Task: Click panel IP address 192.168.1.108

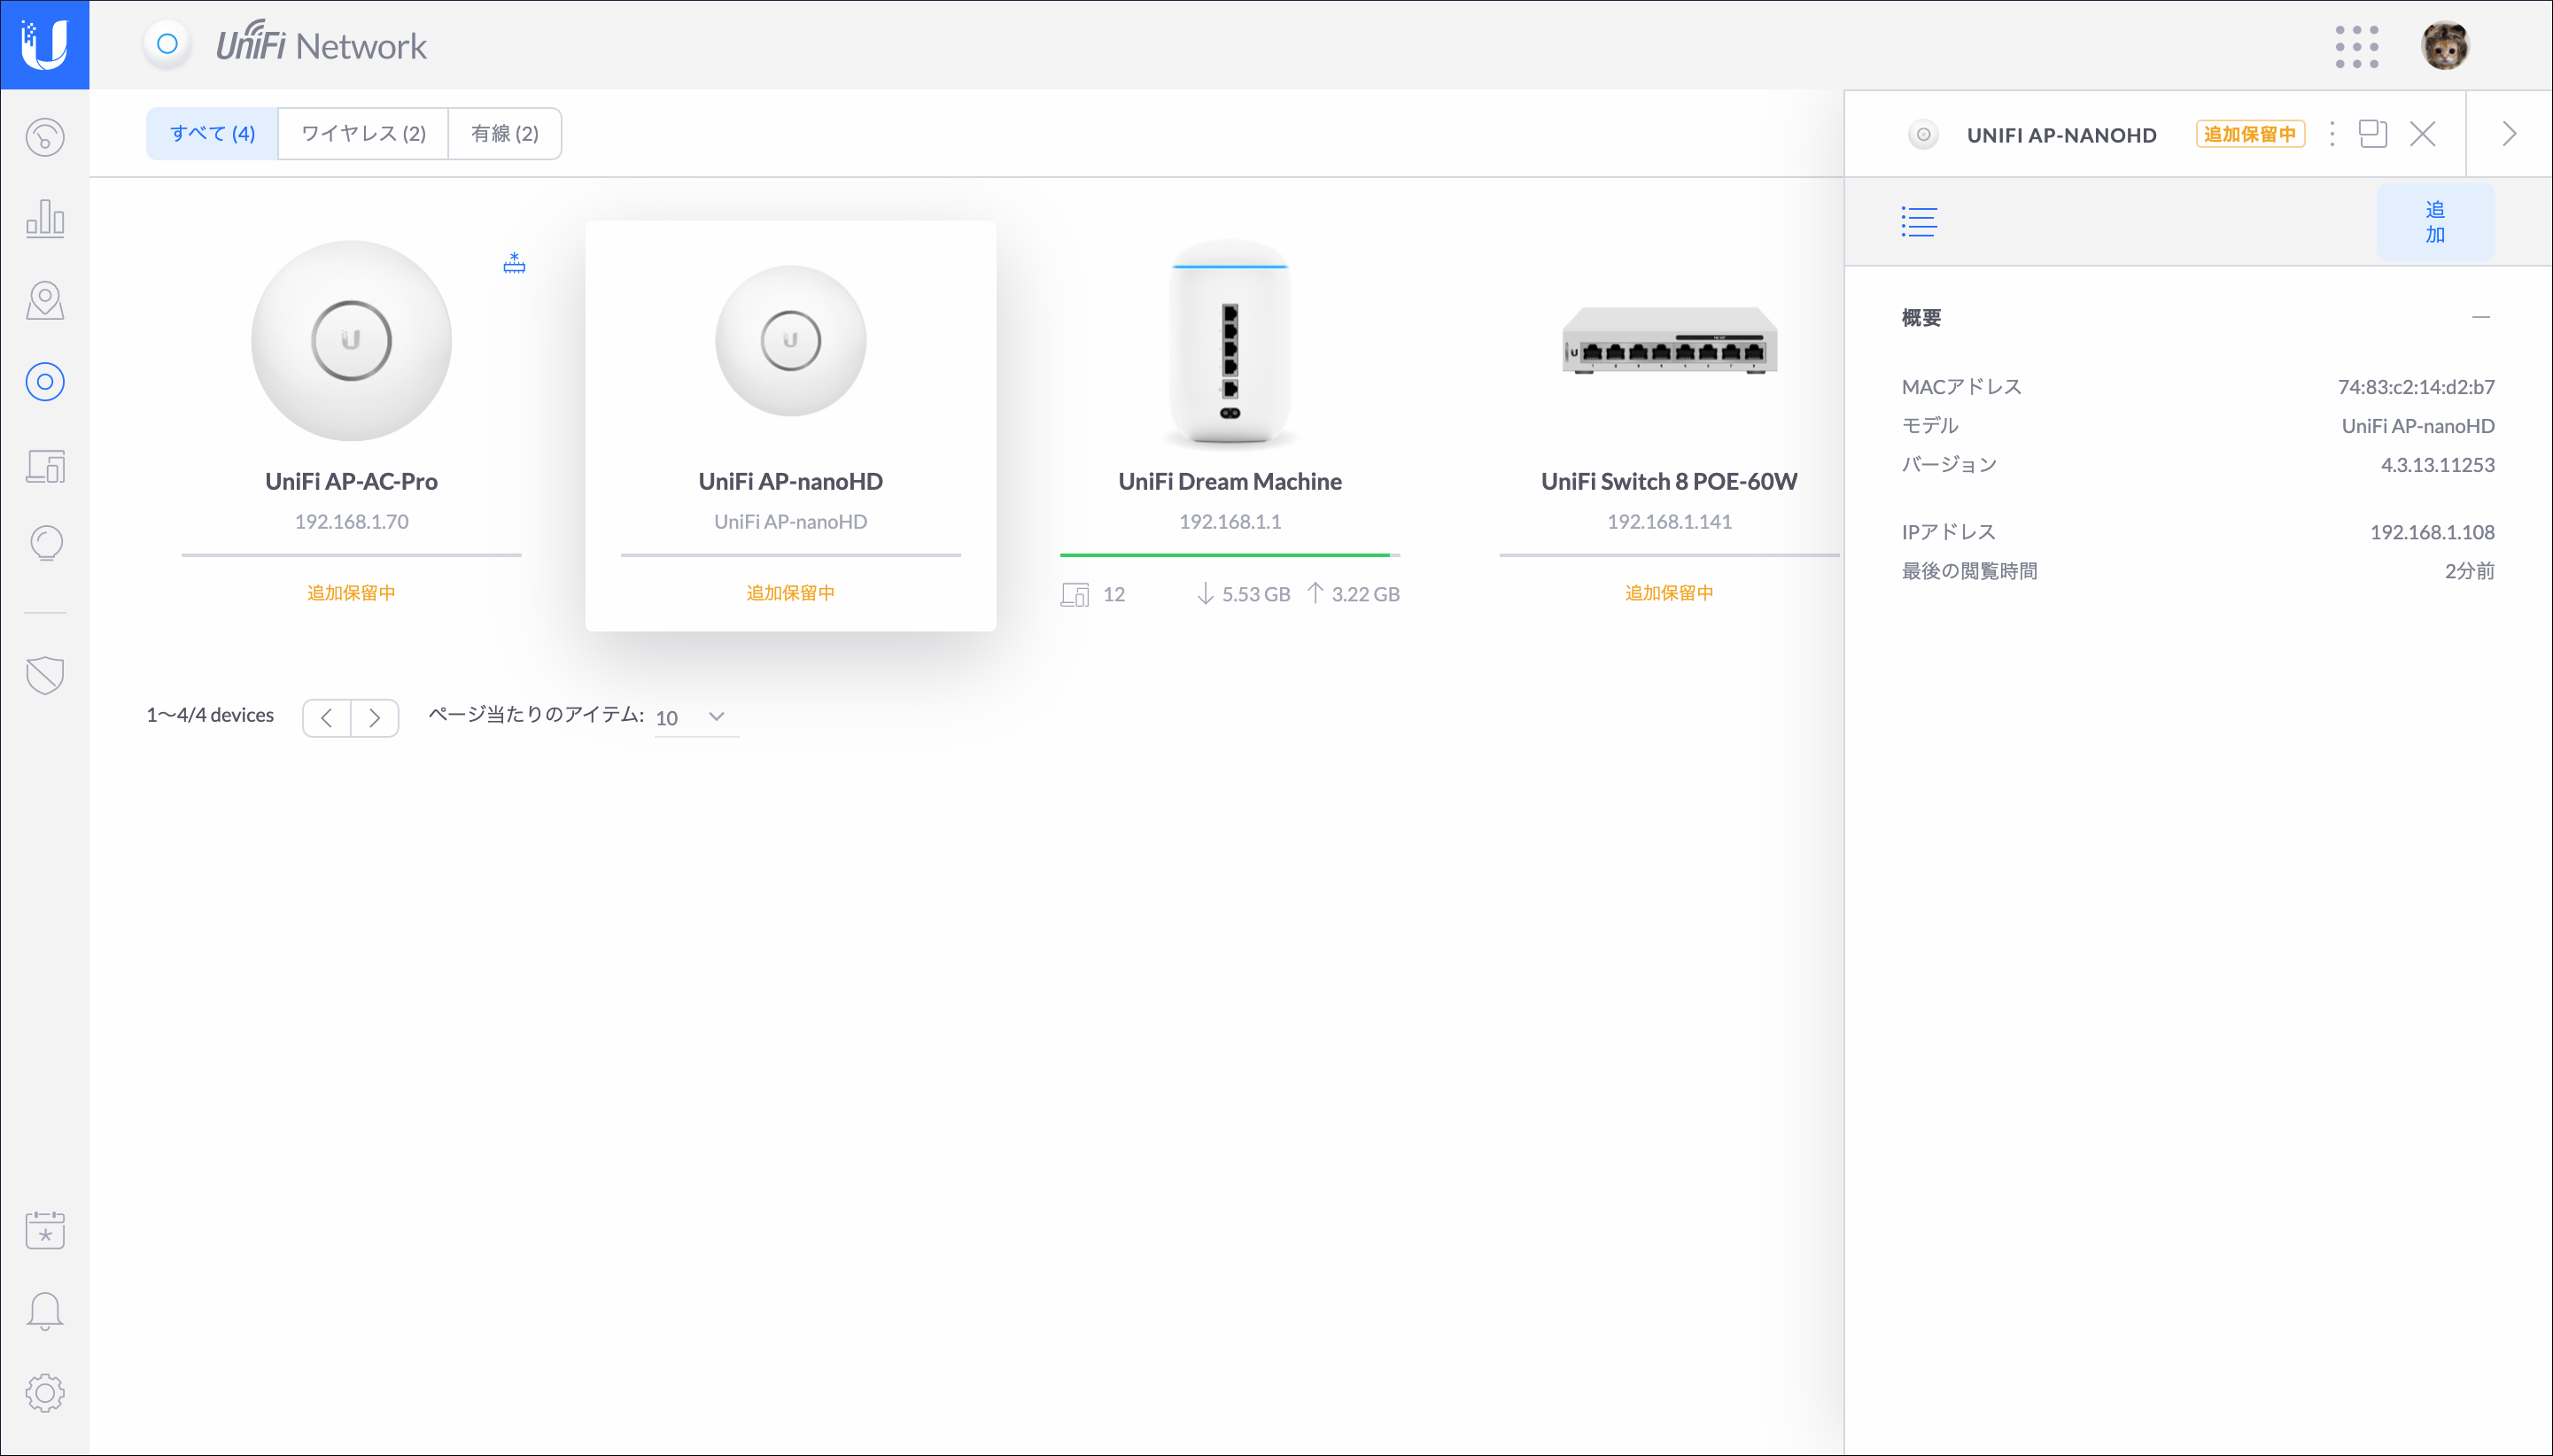Action: coord(2432,532)
